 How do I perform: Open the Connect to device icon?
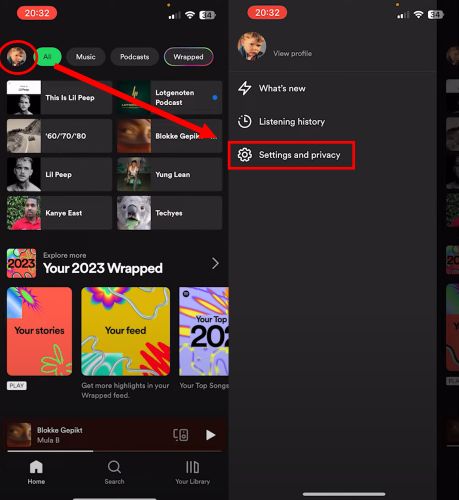(180, 435)
